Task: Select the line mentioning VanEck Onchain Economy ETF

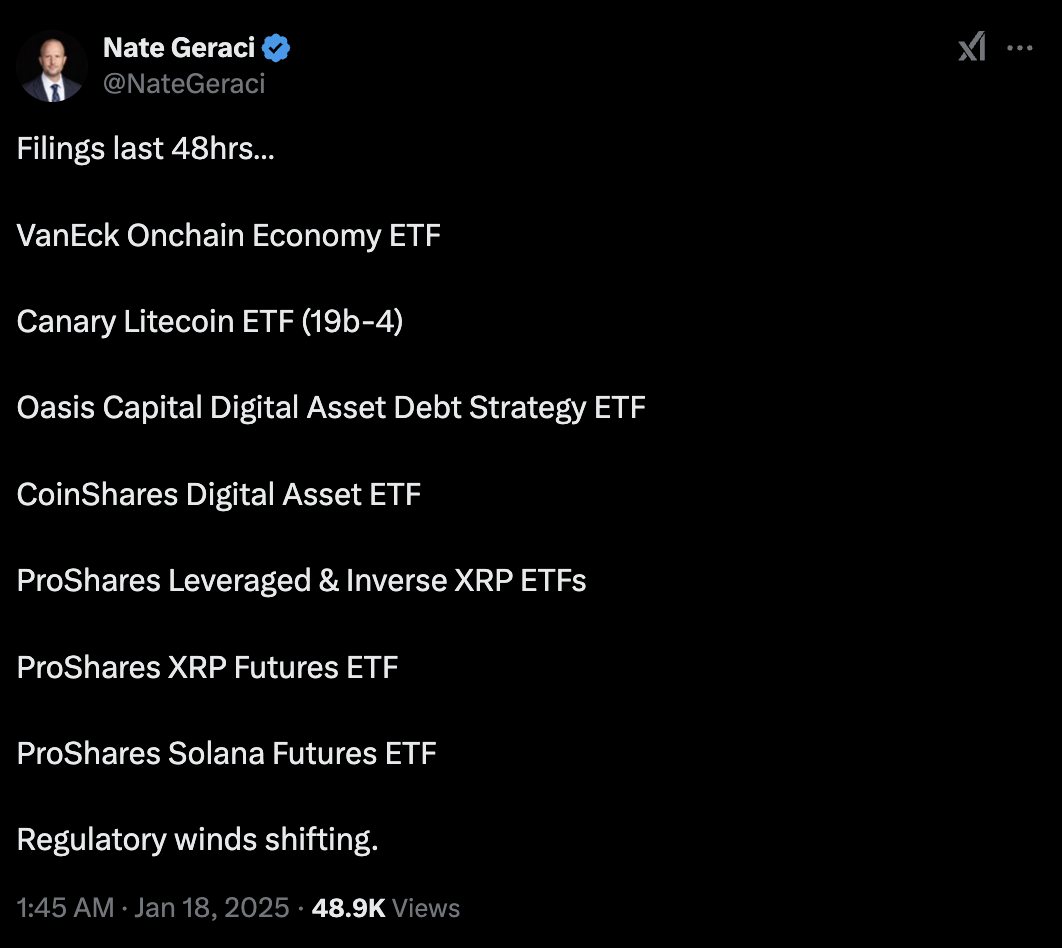Action: 228,235
